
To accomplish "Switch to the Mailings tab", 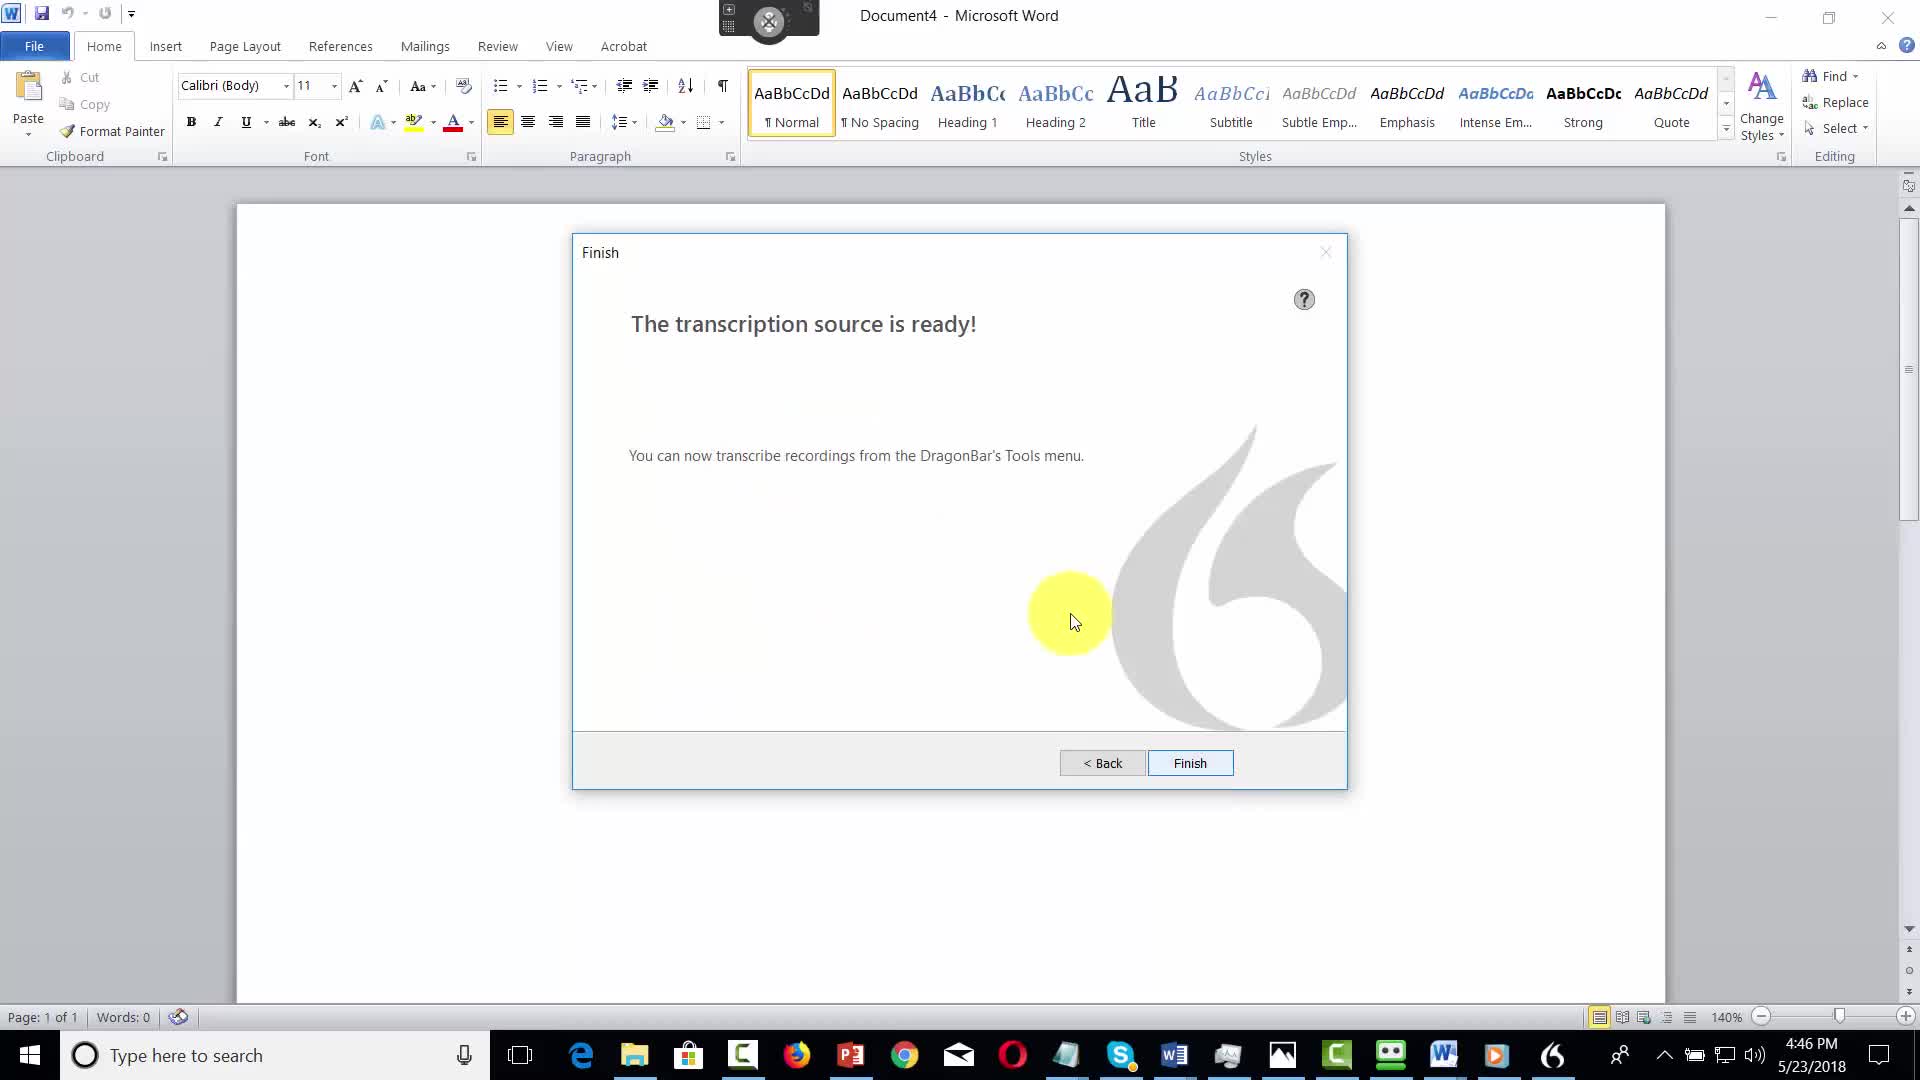I will [x=425, y=46].
